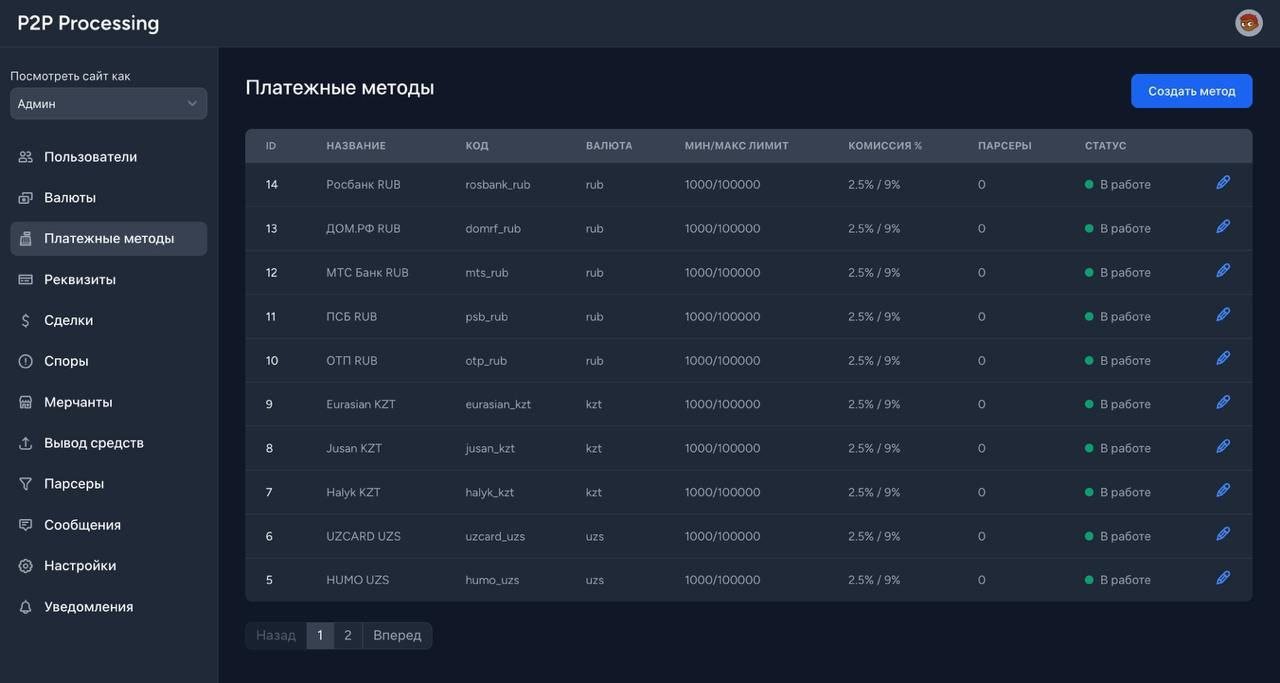1280x683 pixels.
Task: Click the Вывод средств upload icon
Action: click(26, 443)
